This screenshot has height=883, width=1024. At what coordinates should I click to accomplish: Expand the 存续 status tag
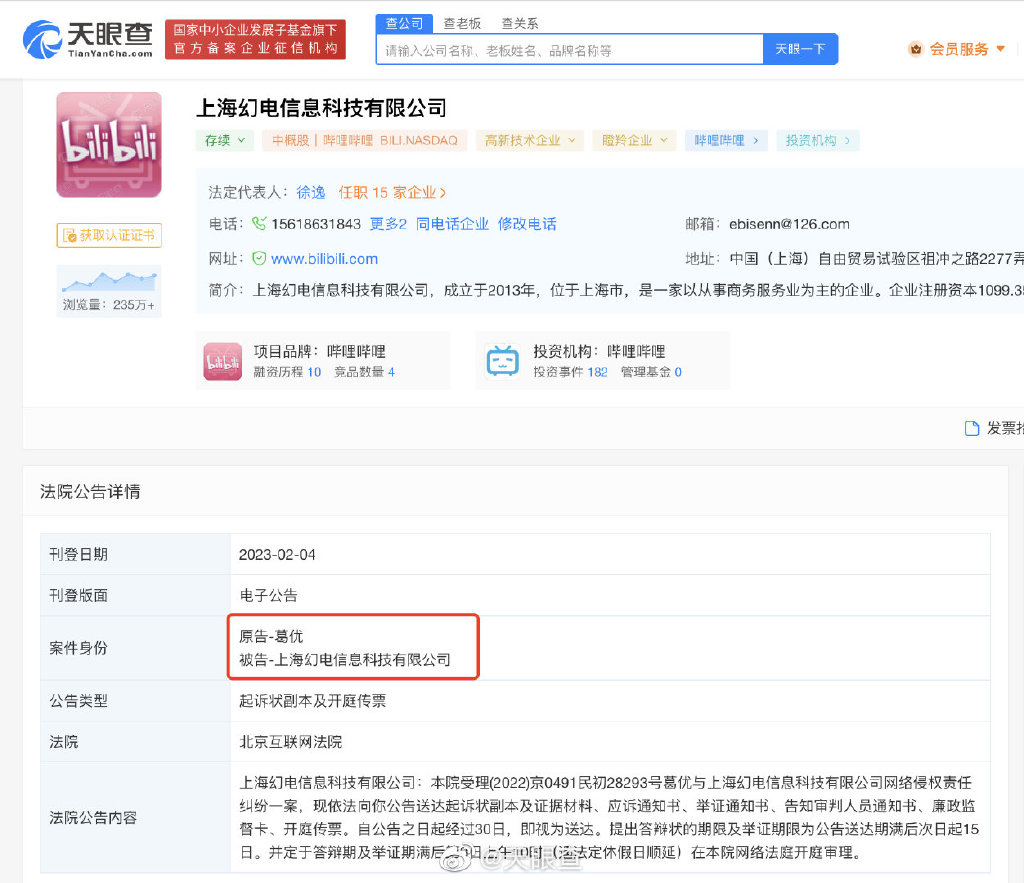coord(225,140)
